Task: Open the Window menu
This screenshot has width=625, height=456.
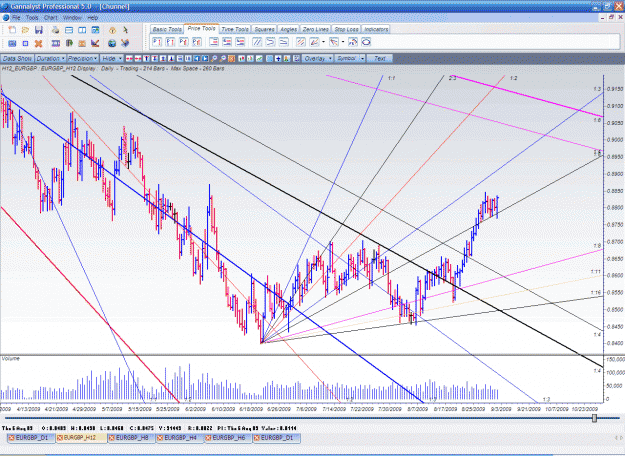Action: (72, 18)
